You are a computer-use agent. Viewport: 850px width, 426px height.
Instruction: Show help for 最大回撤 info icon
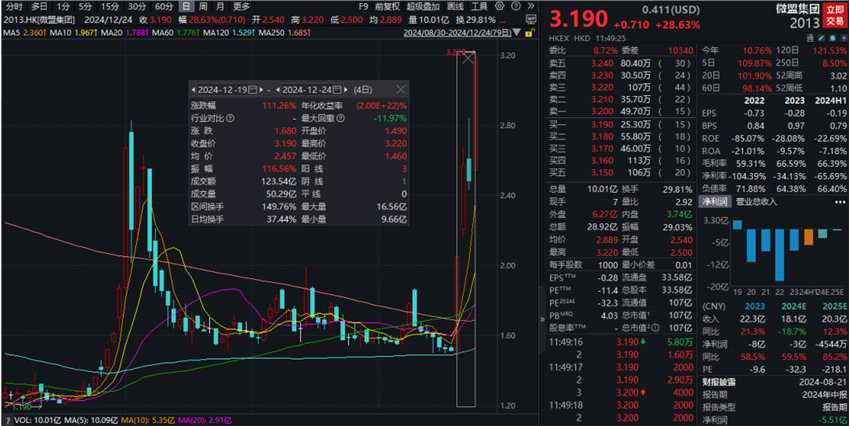[340, 118]
